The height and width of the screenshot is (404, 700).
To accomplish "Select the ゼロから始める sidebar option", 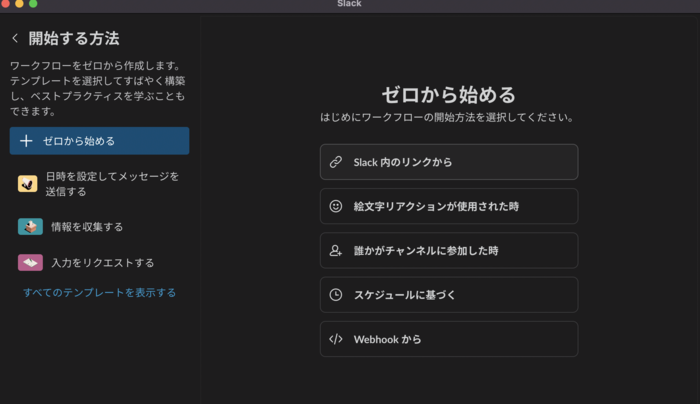I will point(100,141).
